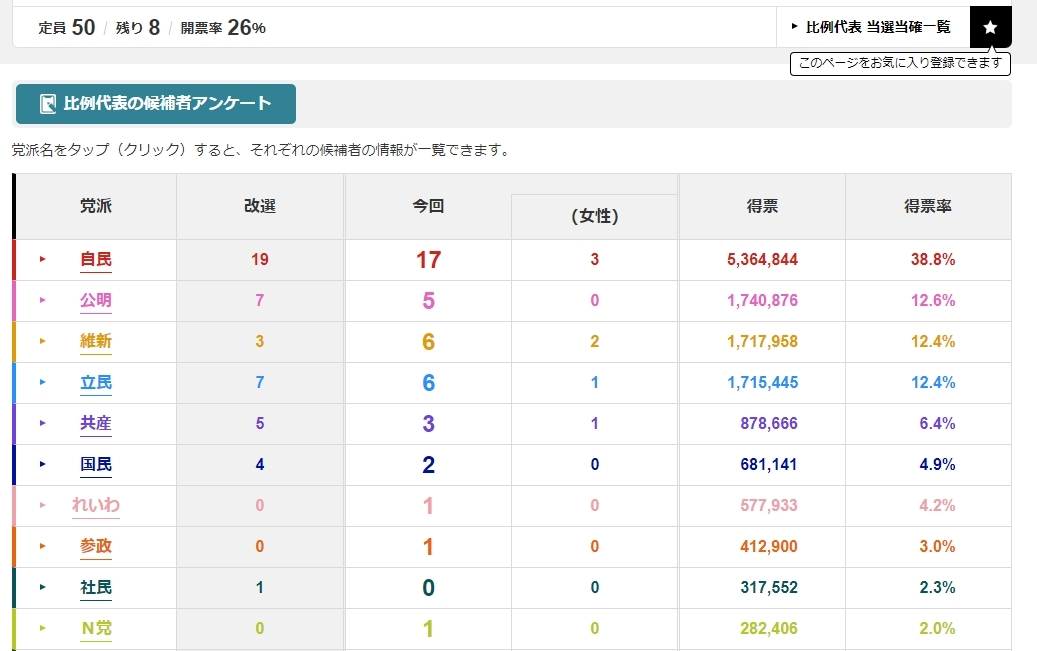
Task: Open the 社民 party link
Action: click(x=96, y=587)
